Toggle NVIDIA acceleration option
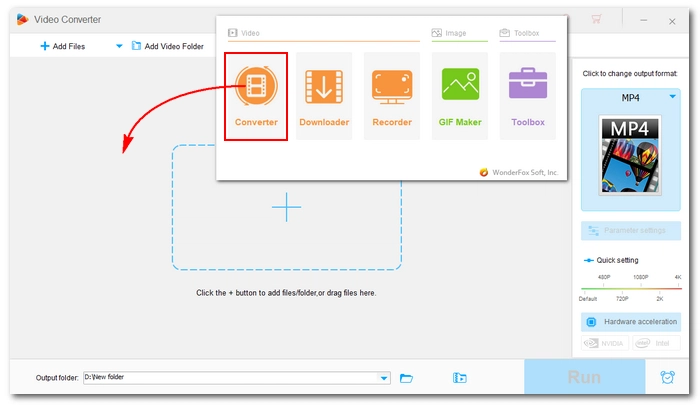This screenshot has height=405, width=700. pos(605,343)
